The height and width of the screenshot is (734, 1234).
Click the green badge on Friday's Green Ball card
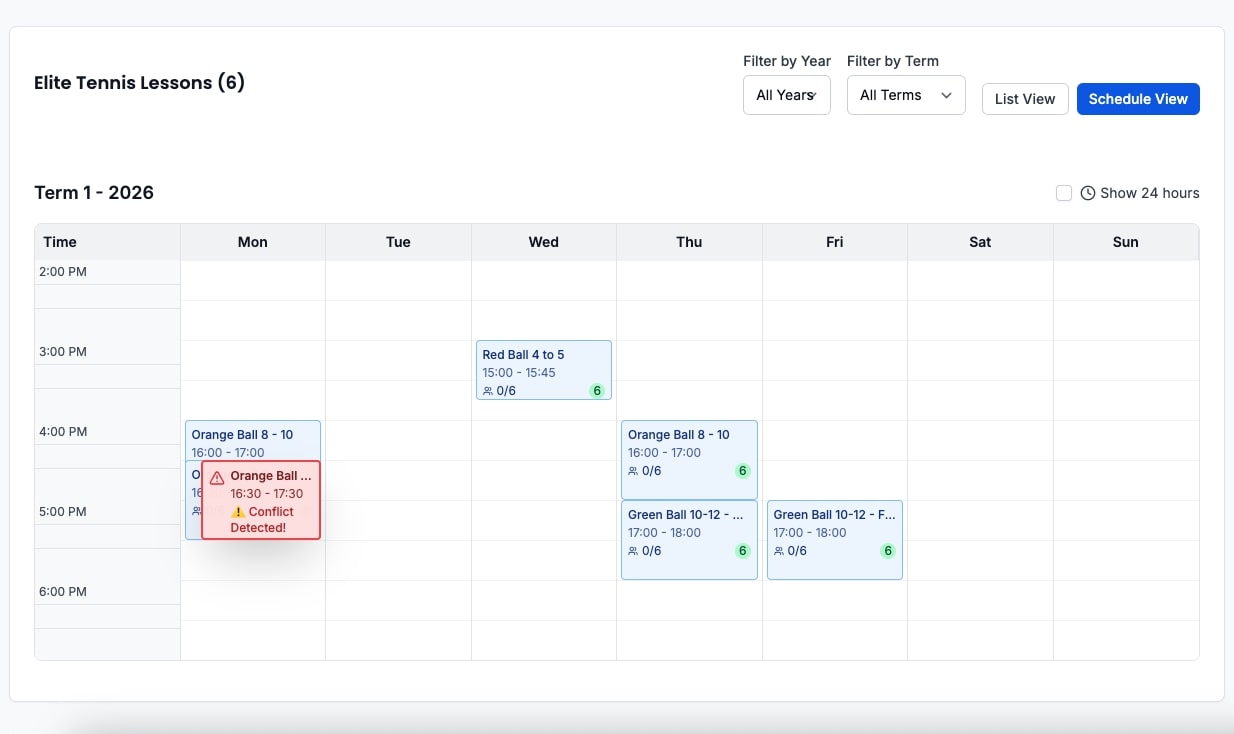point(887,550)
